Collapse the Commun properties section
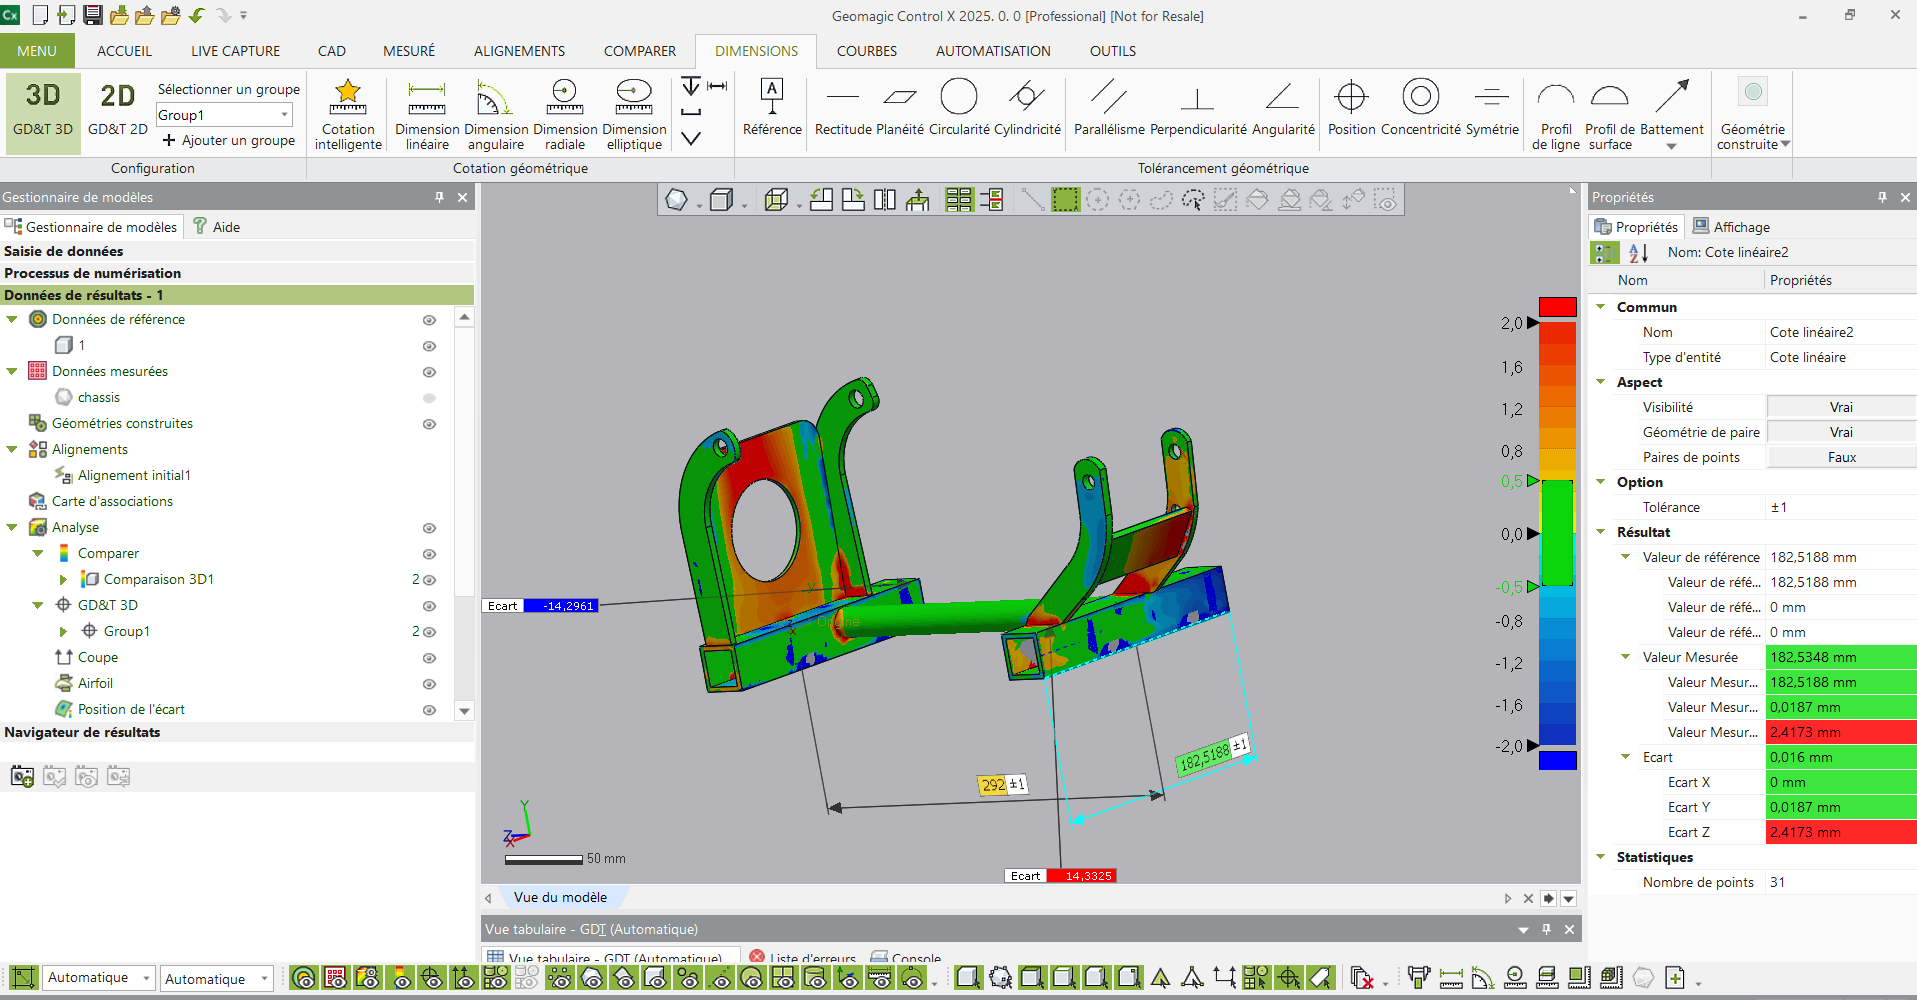 pyautogui.click(x=1601, y=307)
